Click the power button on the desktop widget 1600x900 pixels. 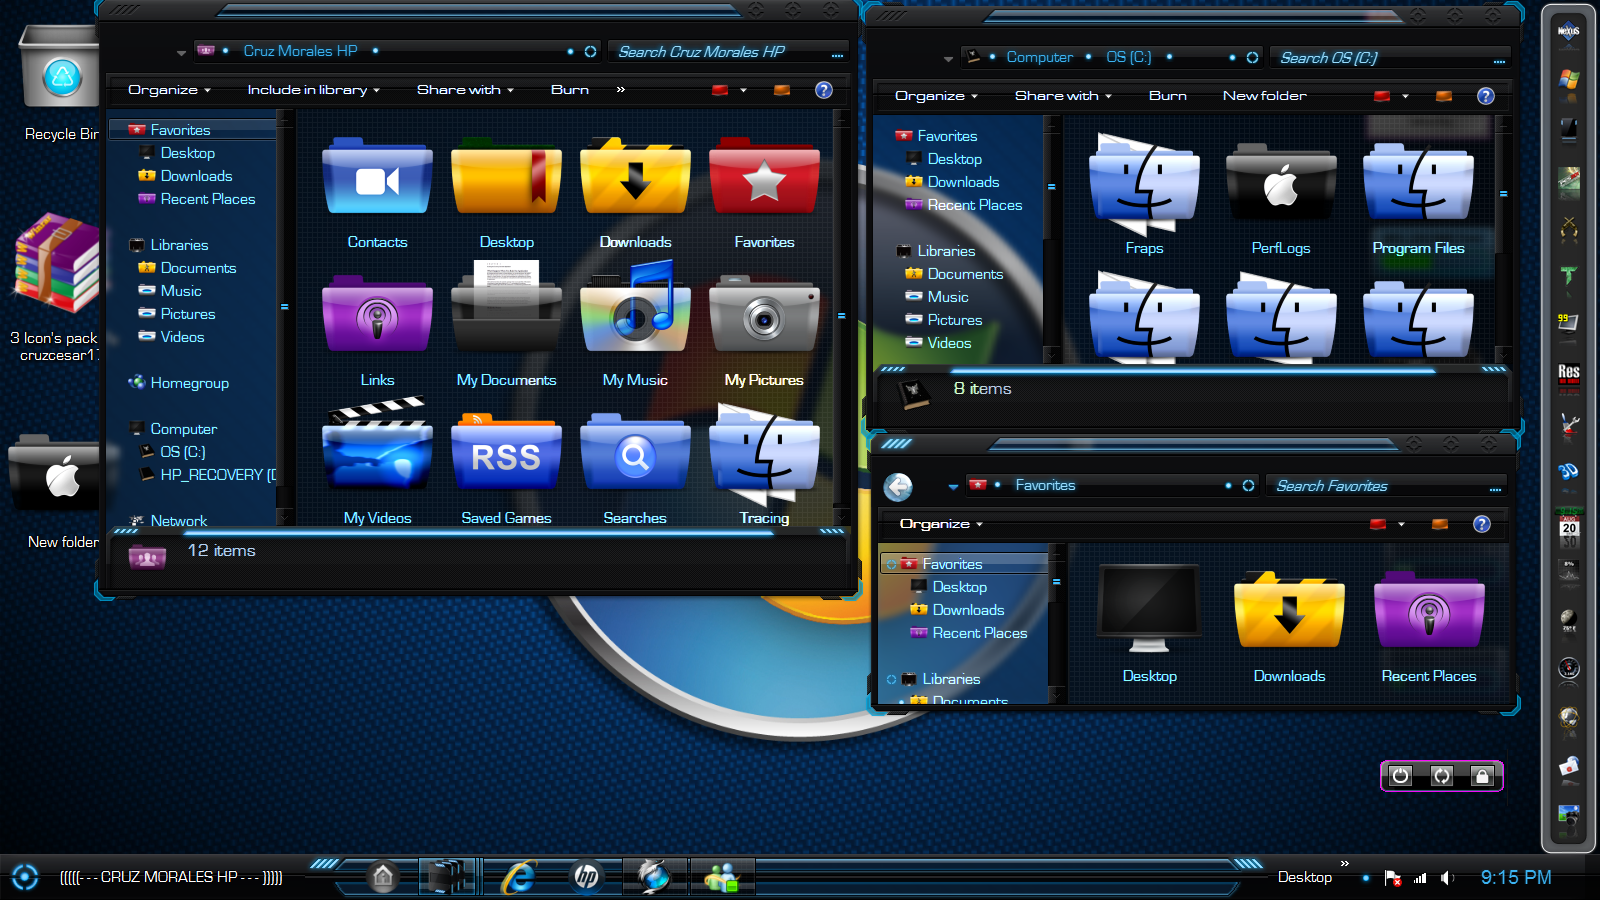pos(1400,776)
